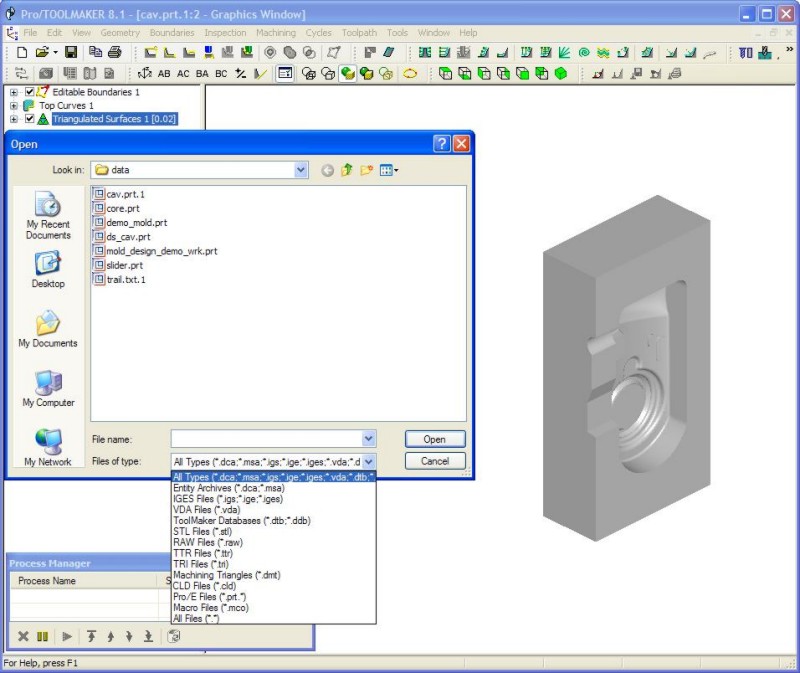Go to My Recent Documents
This screenshot has height=673, width=800.
point(48,215)
